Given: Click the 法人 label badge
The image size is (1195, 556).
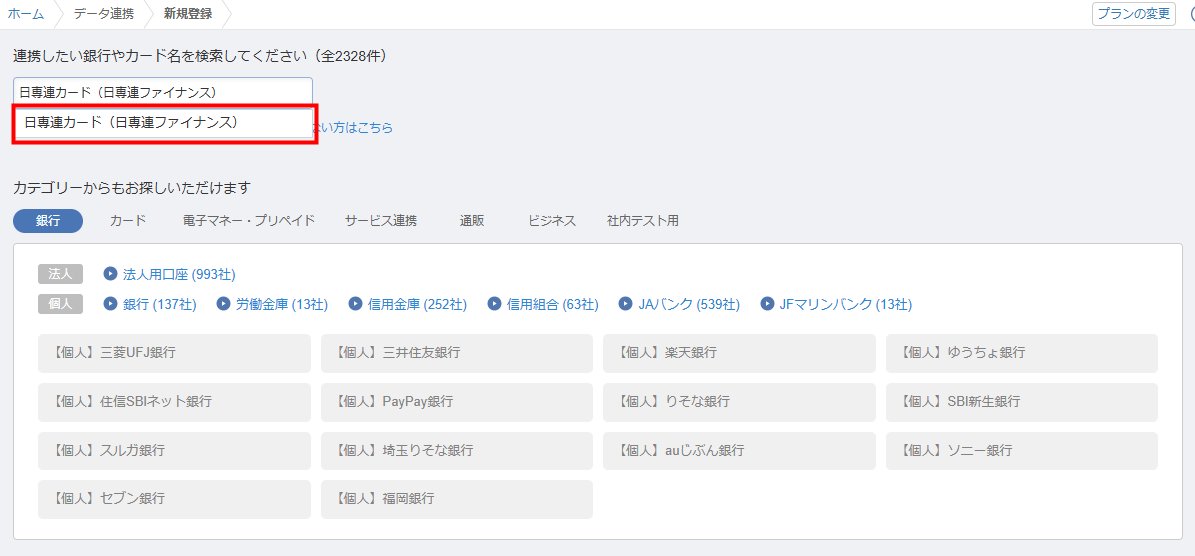Looking at the screenshot, I should coord(60,273).
